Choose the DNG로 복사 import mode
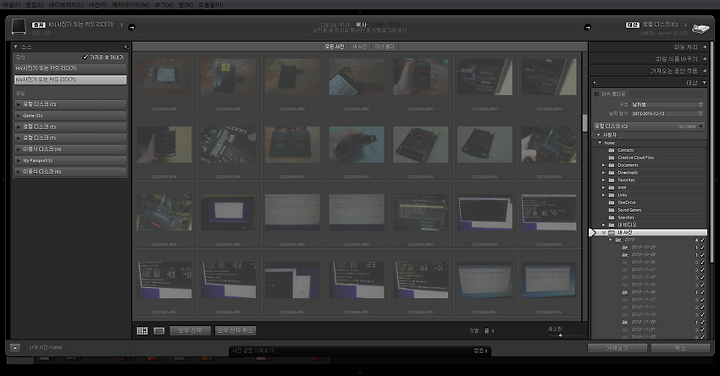The image size is (720, 376). coord(335,24)
